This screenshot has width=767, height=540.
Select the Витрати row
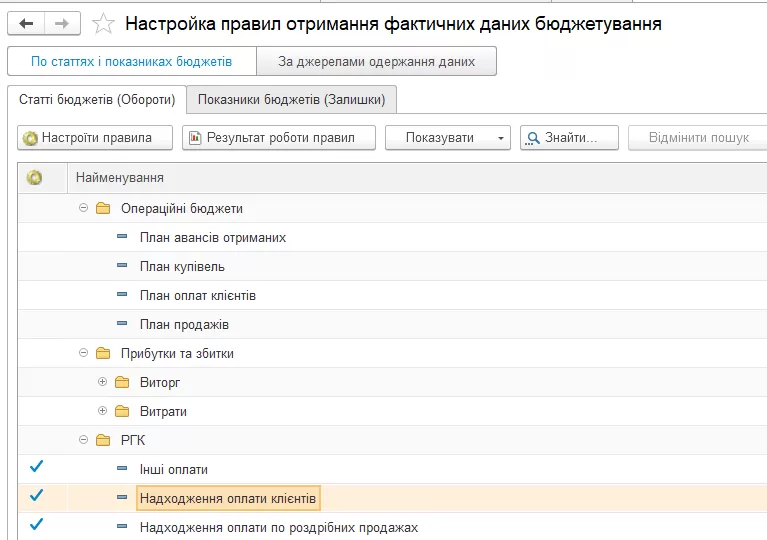(x=392, y=411)
